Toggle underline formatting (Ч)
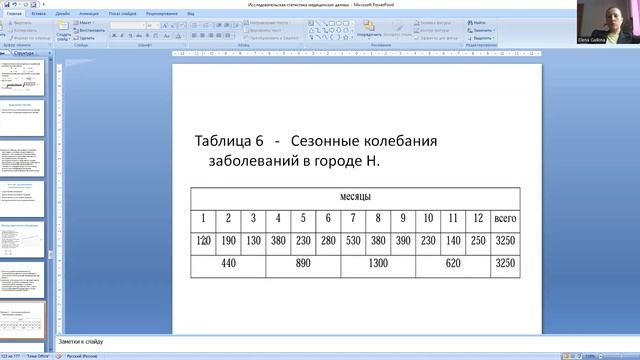The height and width of the screenshot is (360, 640). pyautogui.click(x=130, y=36)
